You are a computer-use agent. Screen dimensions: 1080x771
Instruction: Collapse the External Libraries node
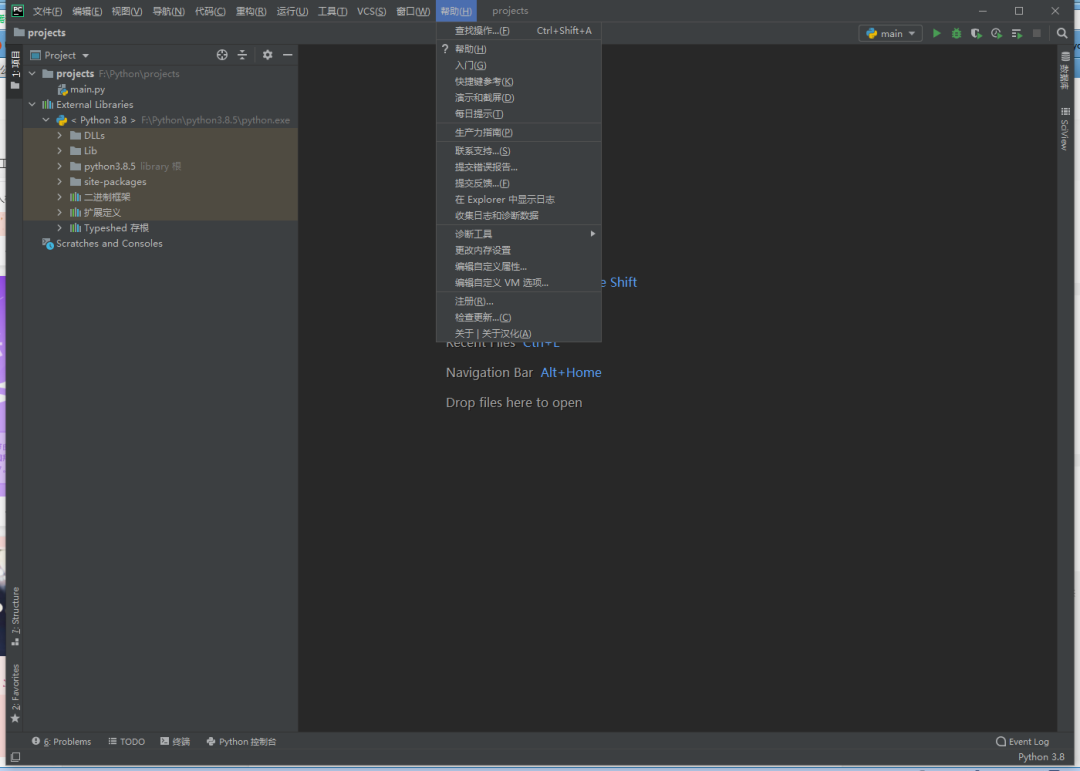tap(32, 104)
